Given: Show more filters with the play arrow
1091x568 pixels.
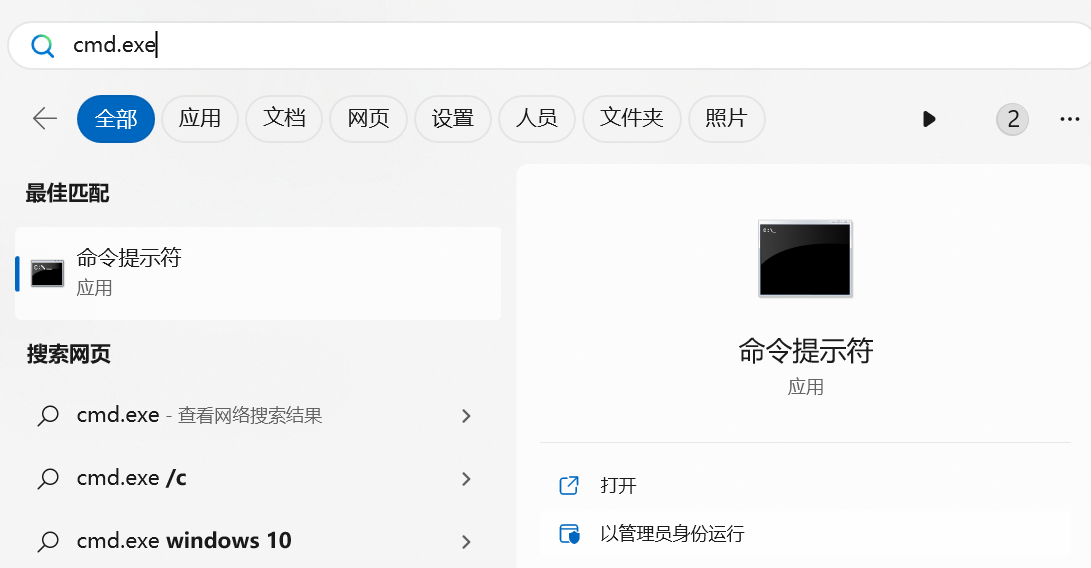Looking at the screenshot, I should pyautogui.click(x=929, y=119).
